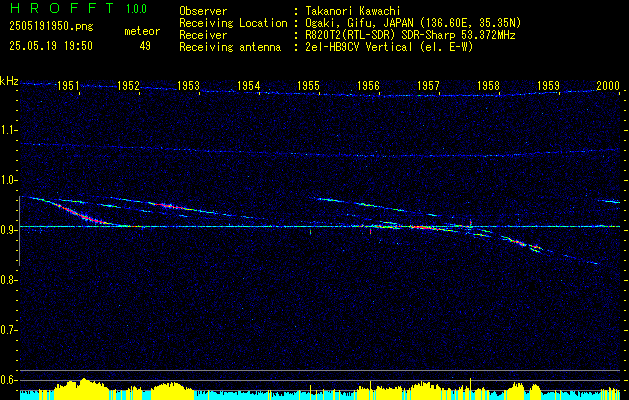Click the meteor count 49

pos(145,46)
